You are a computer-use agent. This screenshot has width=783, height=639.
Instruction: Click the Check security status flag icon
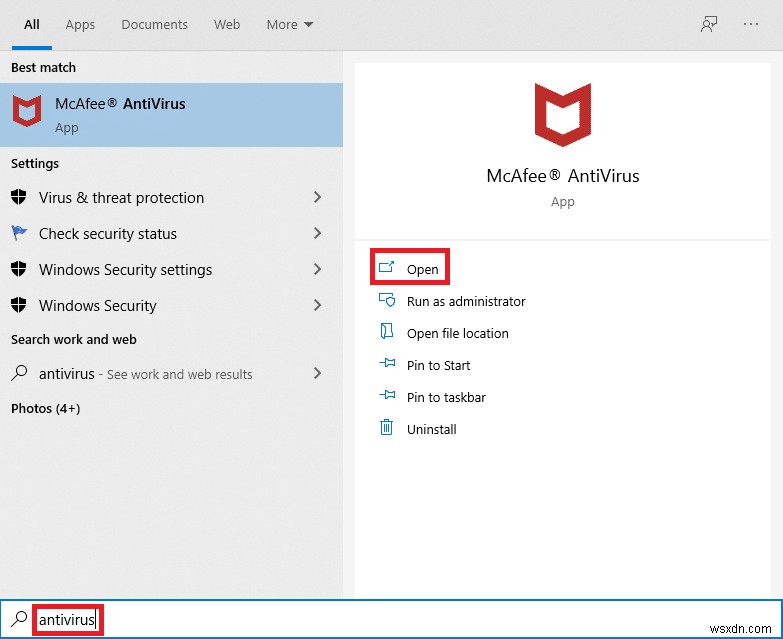[x=19, y=233]
